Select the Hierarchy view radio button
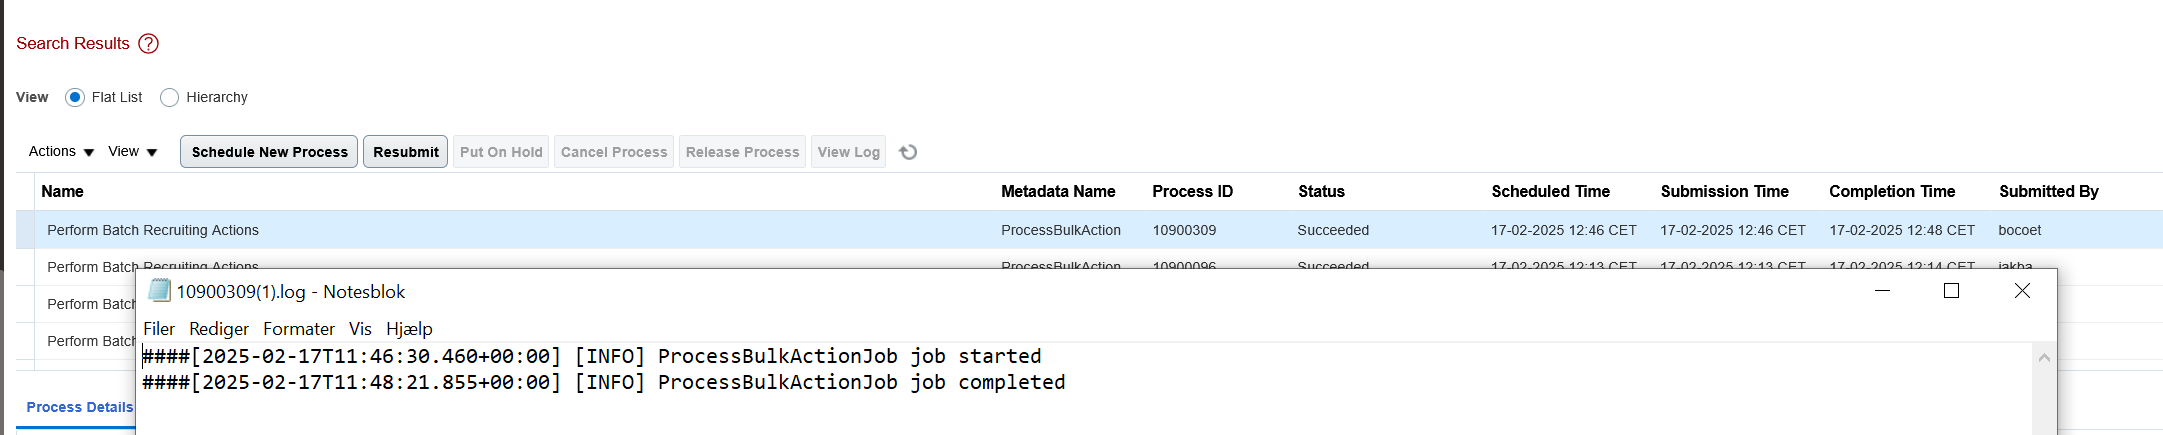The width and height of the screenshot is (2163, 435). click(x=169, y=97)
